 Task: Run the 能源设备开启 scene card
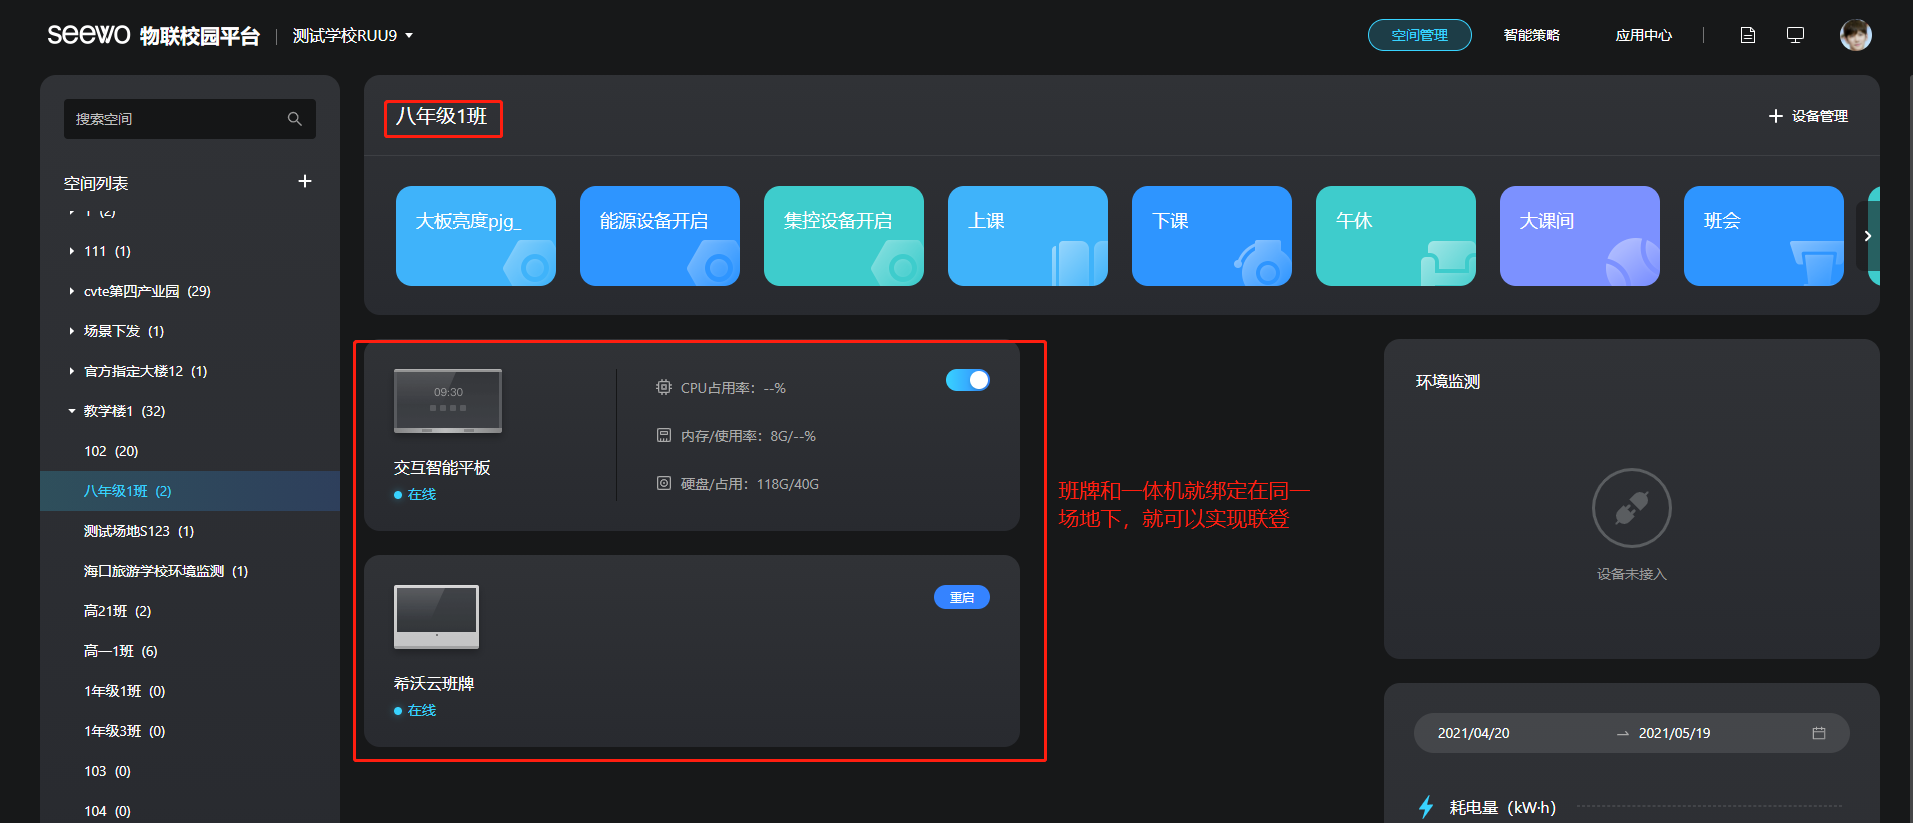(x=660, y=236)
